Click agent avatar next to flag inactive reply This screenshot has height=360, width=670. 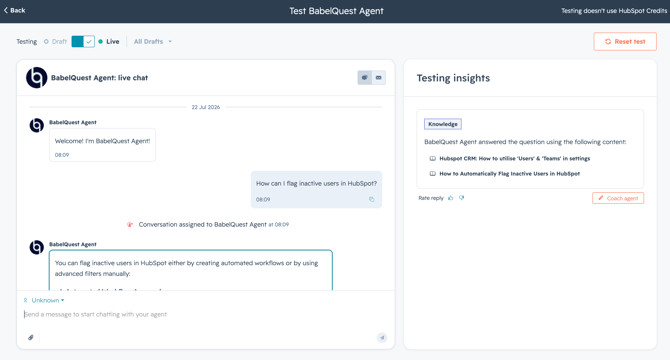coord(37,247)
